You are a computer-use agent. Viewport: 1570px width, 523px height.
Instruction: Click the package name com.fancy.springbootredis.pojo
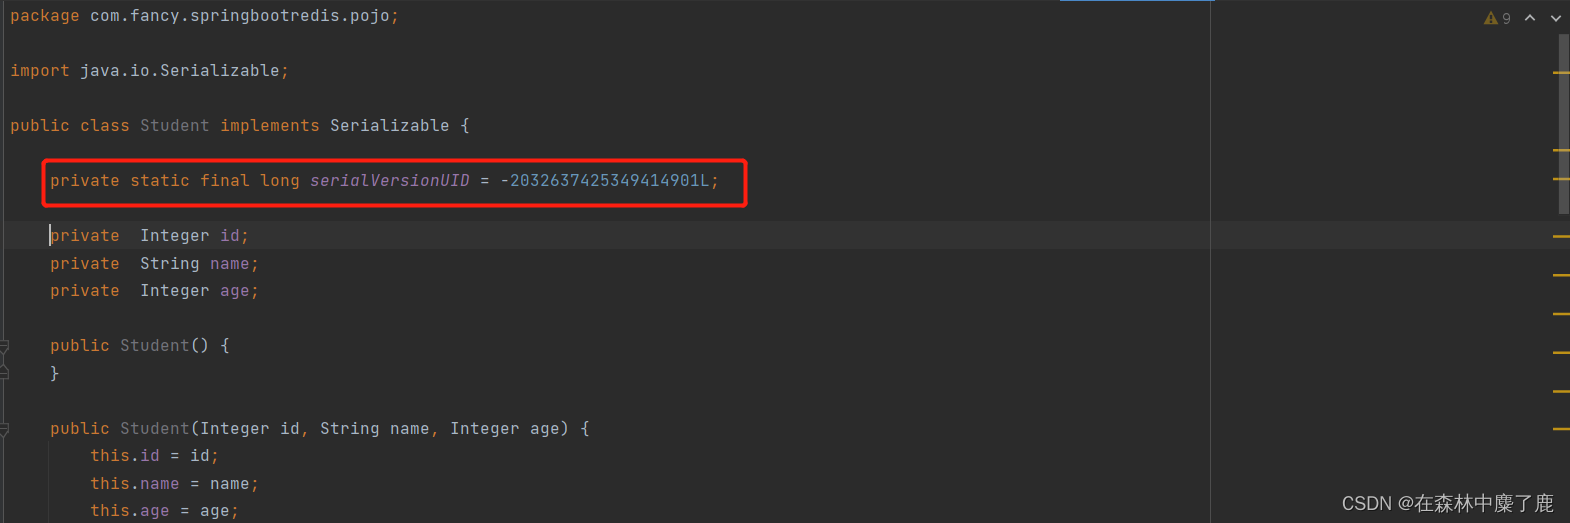click(240, 16)
